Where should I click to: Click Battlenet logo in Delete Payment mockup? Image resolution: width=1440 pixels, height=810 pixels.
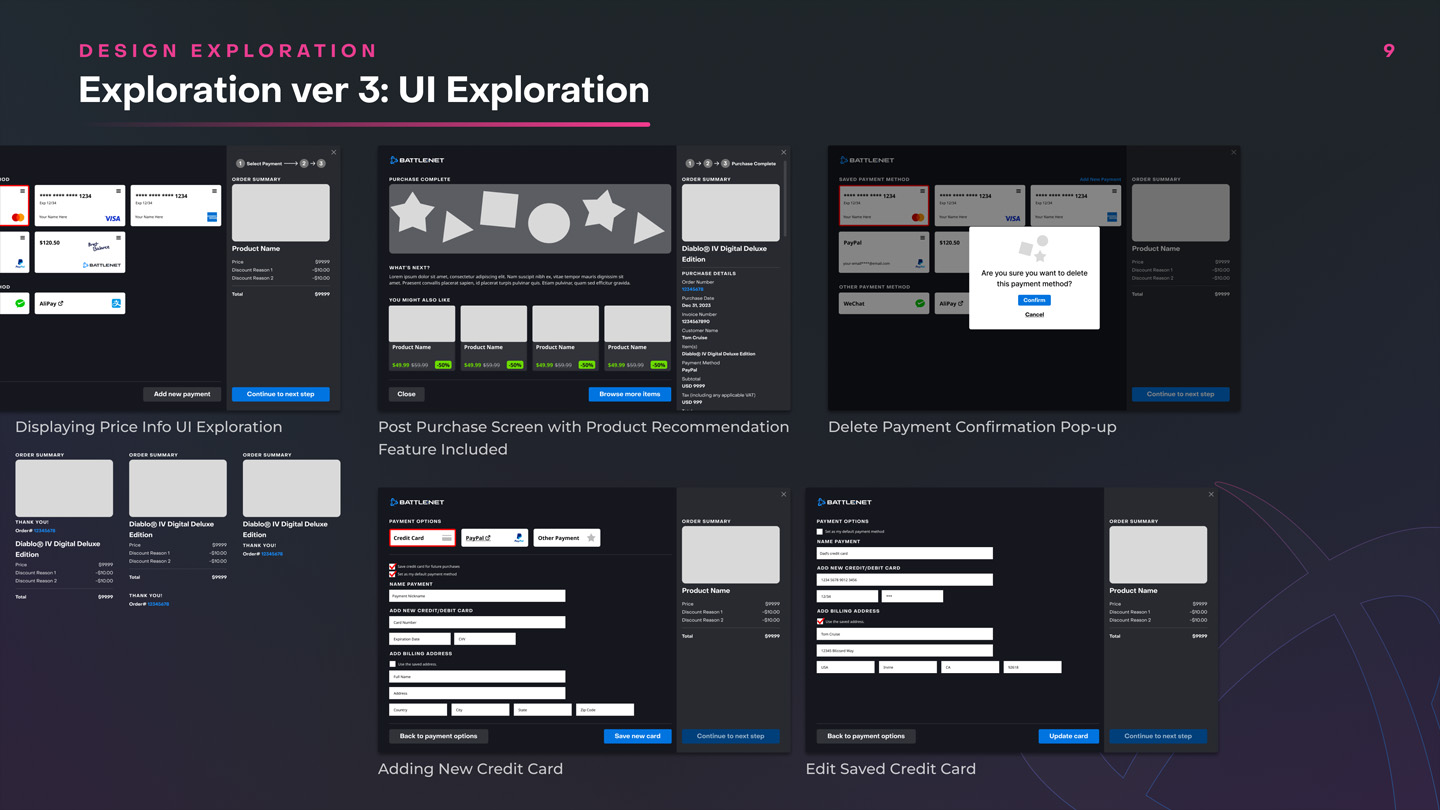(867, 160)
